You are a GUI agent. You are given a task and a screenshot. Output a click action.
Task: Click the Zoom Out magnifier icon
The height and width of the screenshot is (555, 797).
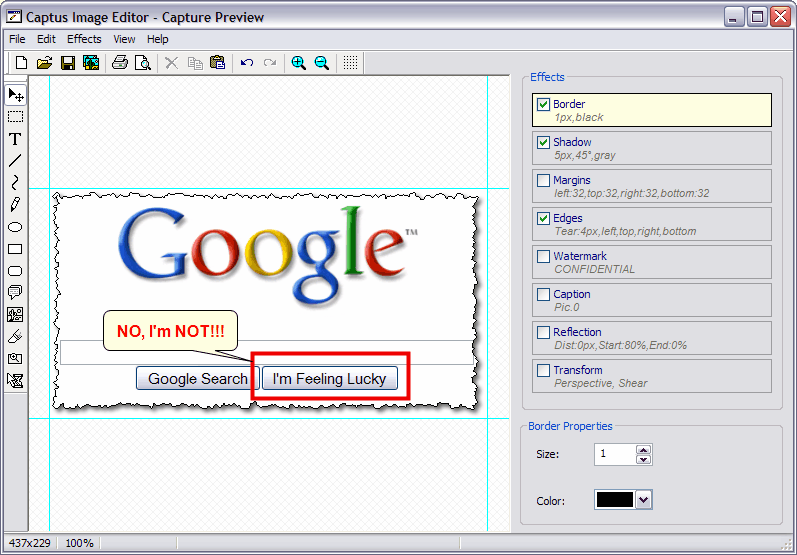(321, 63)
